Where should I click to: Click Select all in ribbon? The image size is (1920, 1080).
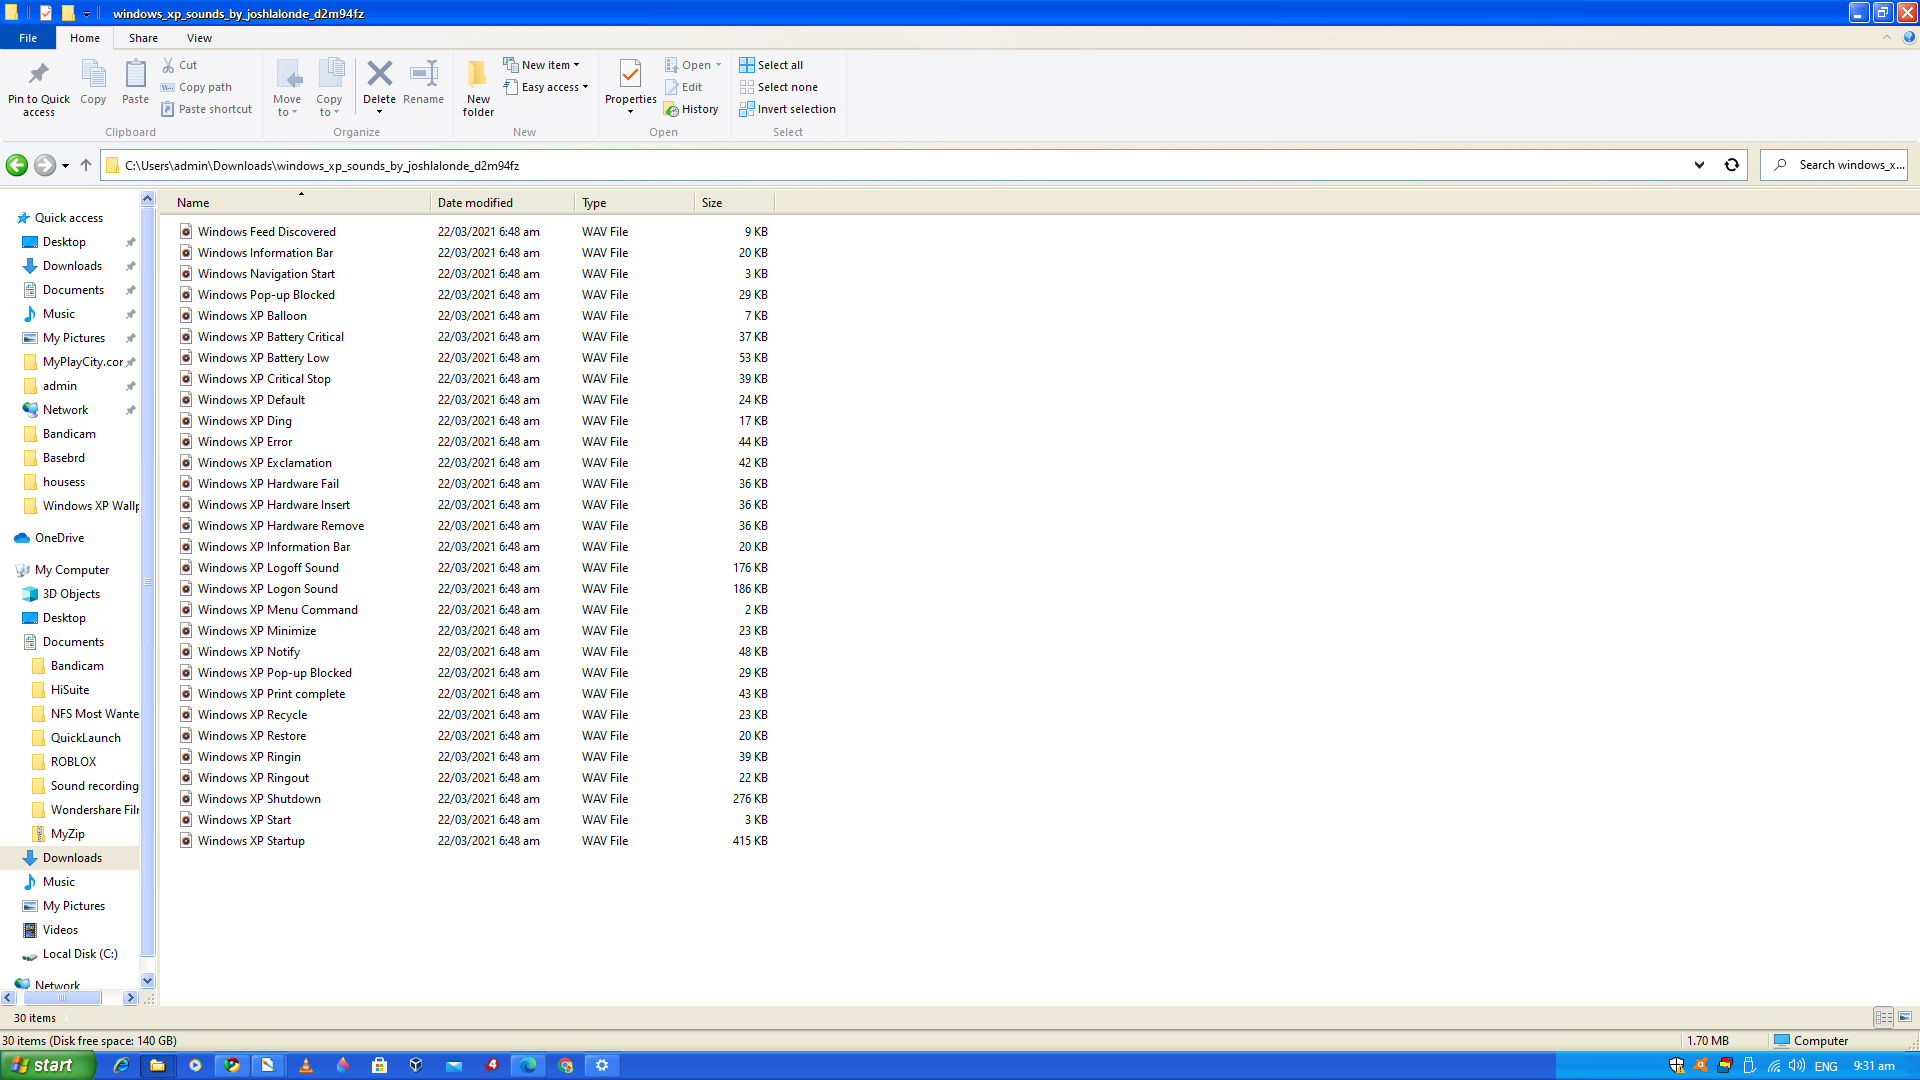pos(771,65)
